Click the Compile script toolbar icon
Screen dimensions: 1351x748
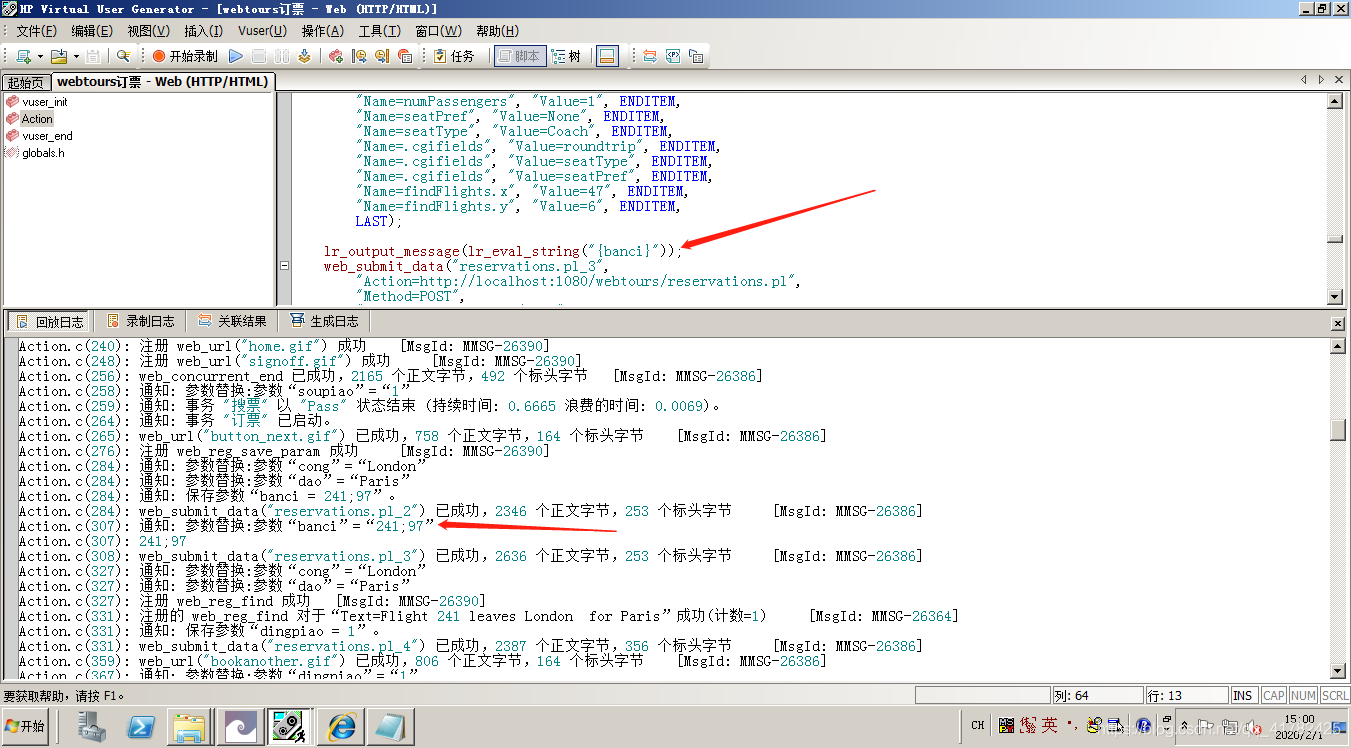303,56
